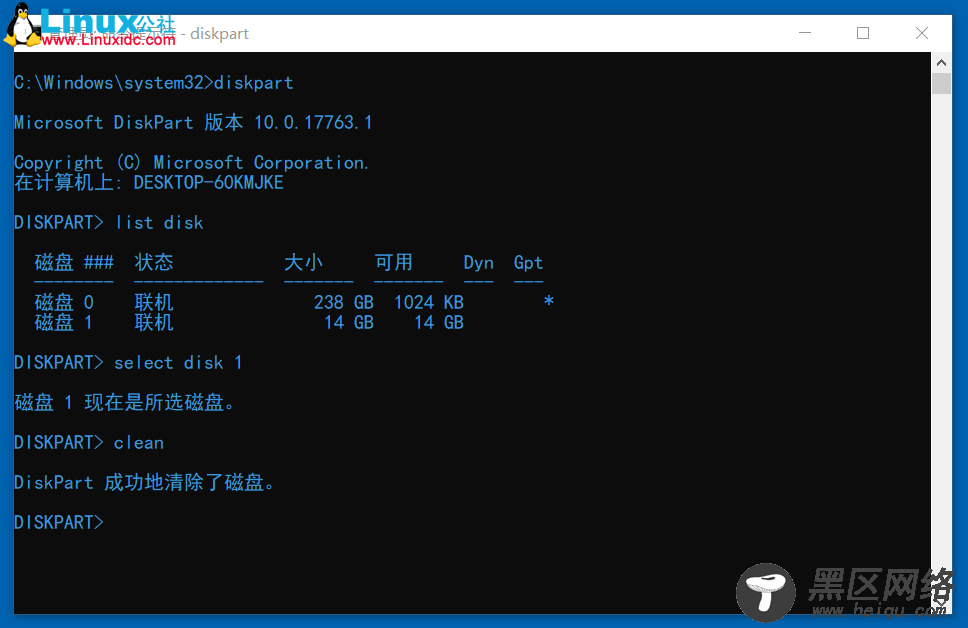Click the '磁盘 0' row label

(x=64, y=303)
